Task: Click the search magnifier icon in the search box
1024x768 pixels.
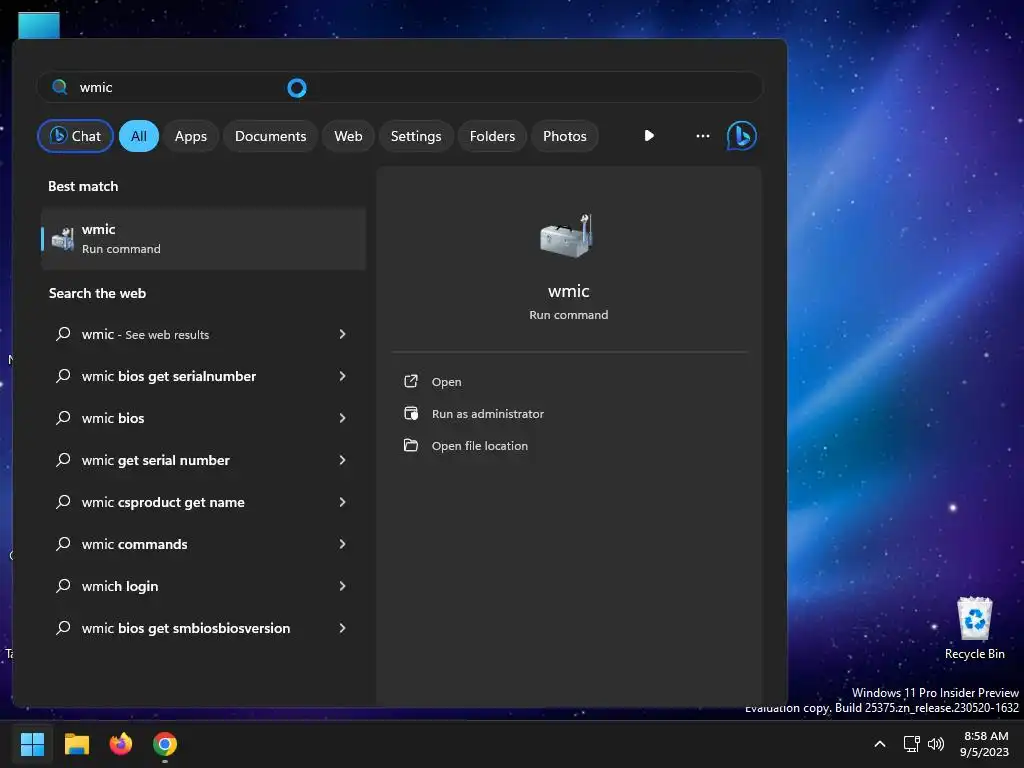Action: pos(59,87)
